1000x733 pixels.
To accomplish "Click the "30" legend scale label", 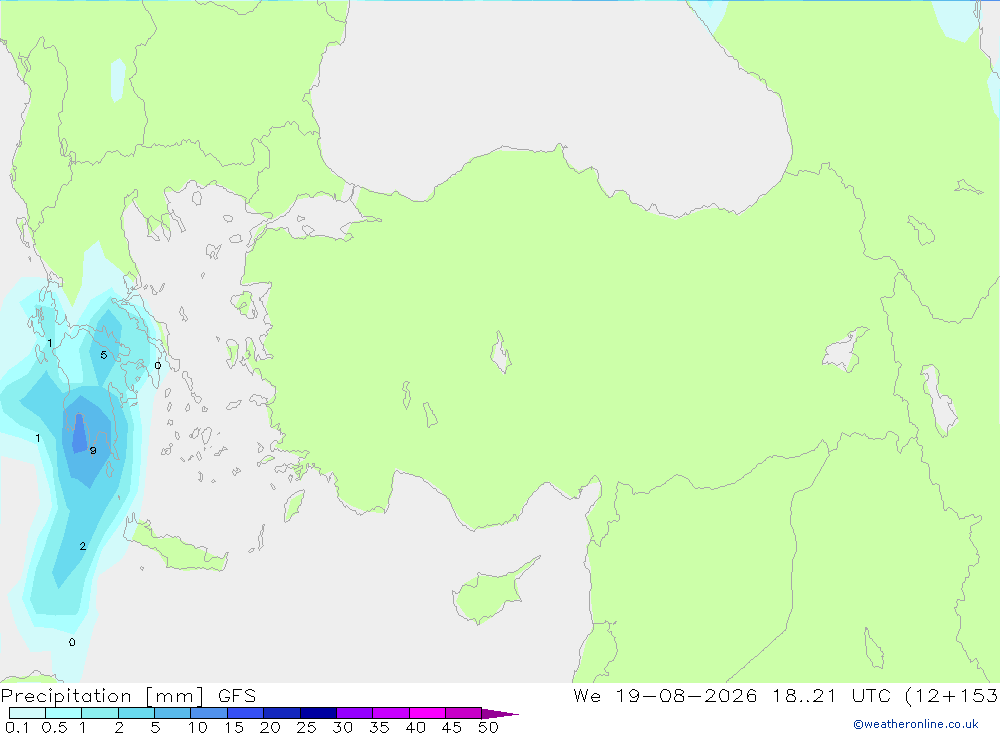I will (x=343, y=727).
